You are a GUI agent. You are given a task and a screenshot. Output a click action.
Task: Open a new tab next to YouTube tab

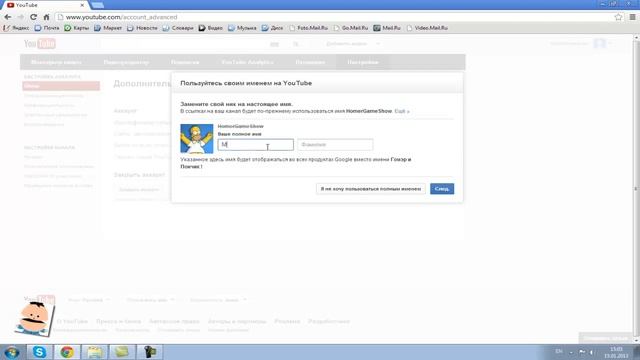98,5
